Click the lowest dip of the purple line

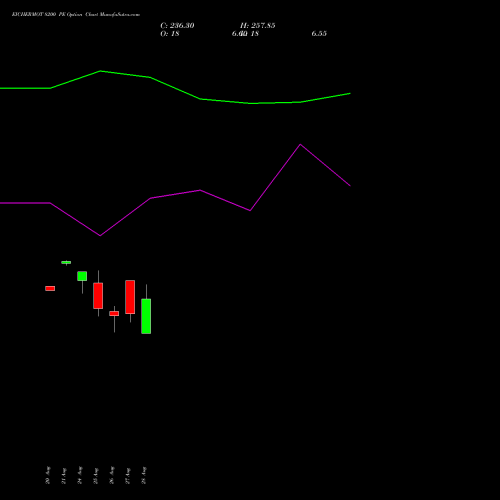tap(100, 236)
